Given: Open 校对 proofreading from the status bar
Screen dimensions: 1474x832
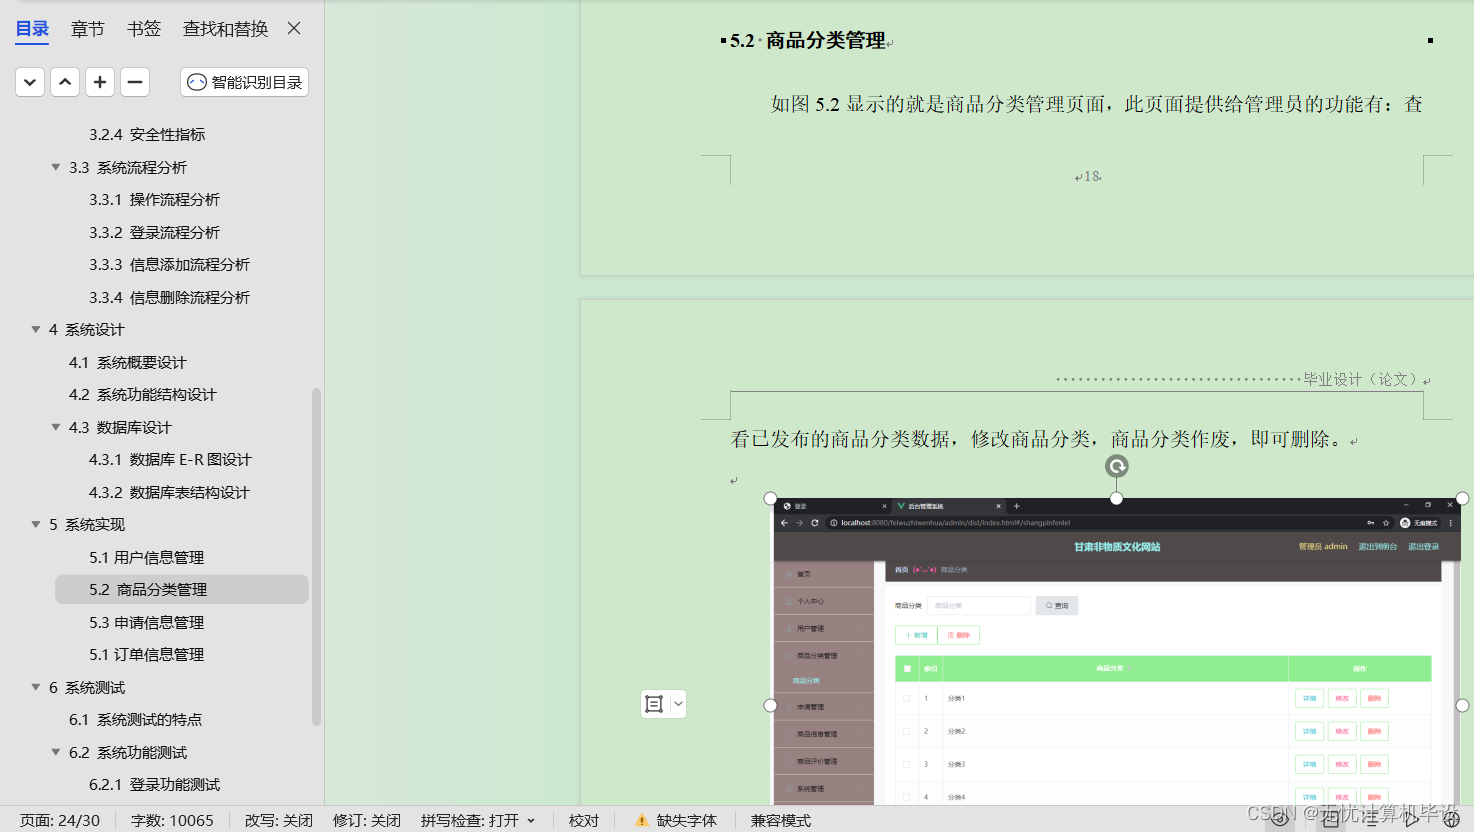Looking at the screenshot, I should click(583, 820).
